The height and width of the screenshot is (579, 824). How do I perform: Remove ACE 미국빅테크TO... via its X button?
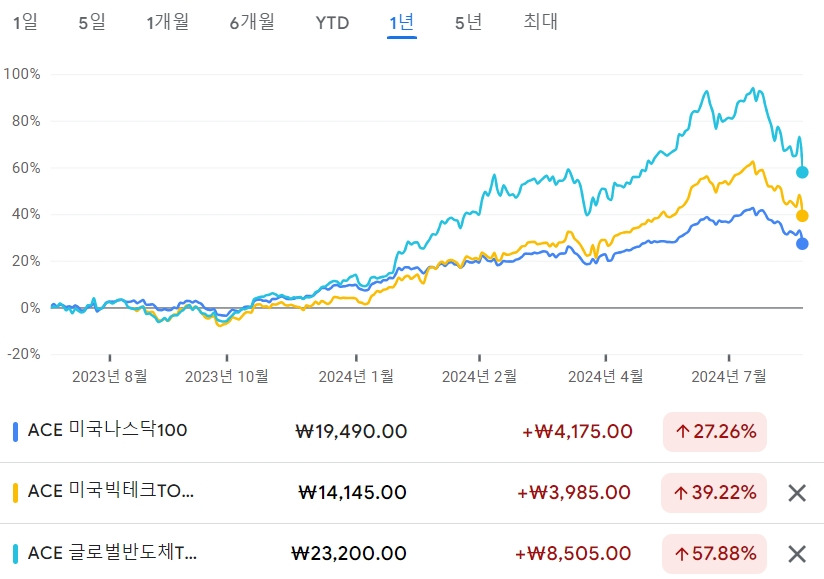[x=795, y=492]
